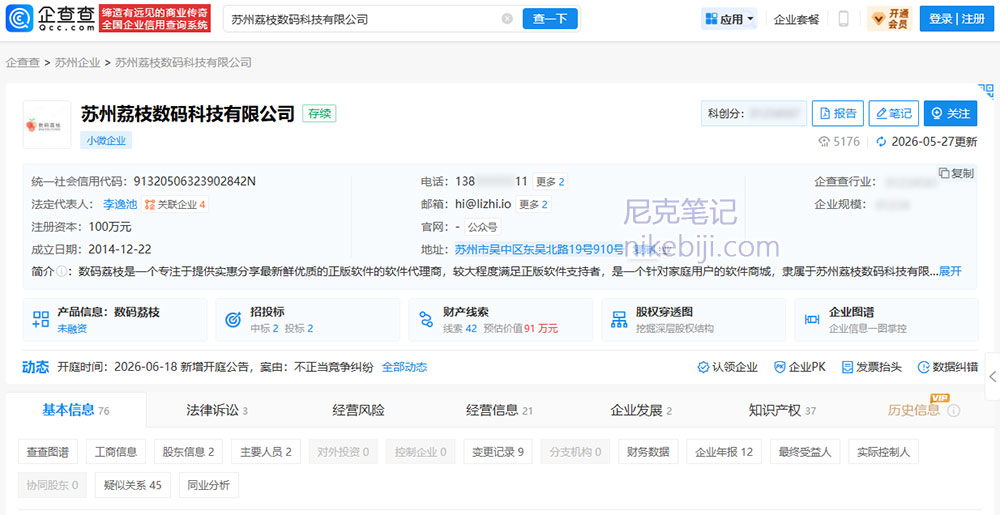Screen dimensions: 1000x515
Task: Expand 更多 2 next to email
Action: coord(533,204)
